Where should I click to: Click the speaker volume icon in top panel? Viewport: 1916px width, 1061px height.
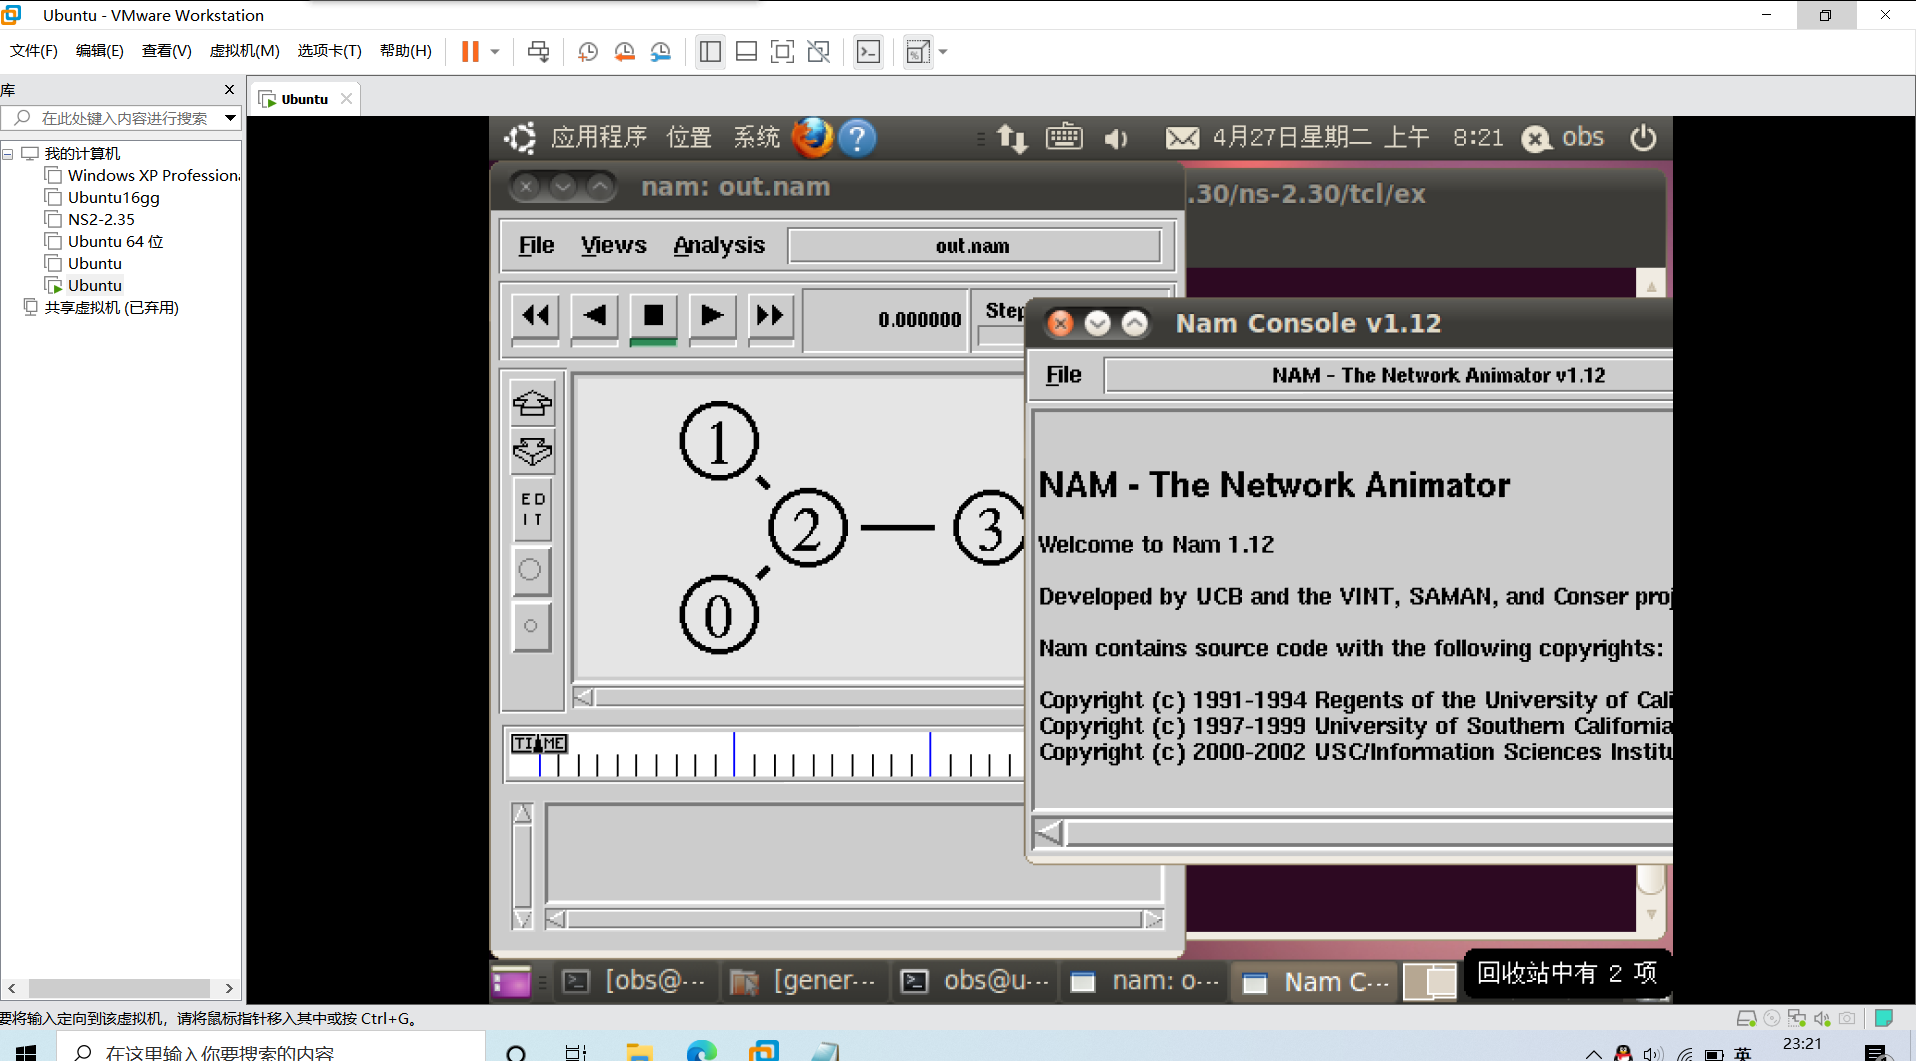pyautogui.click(x=1116, y=138)
